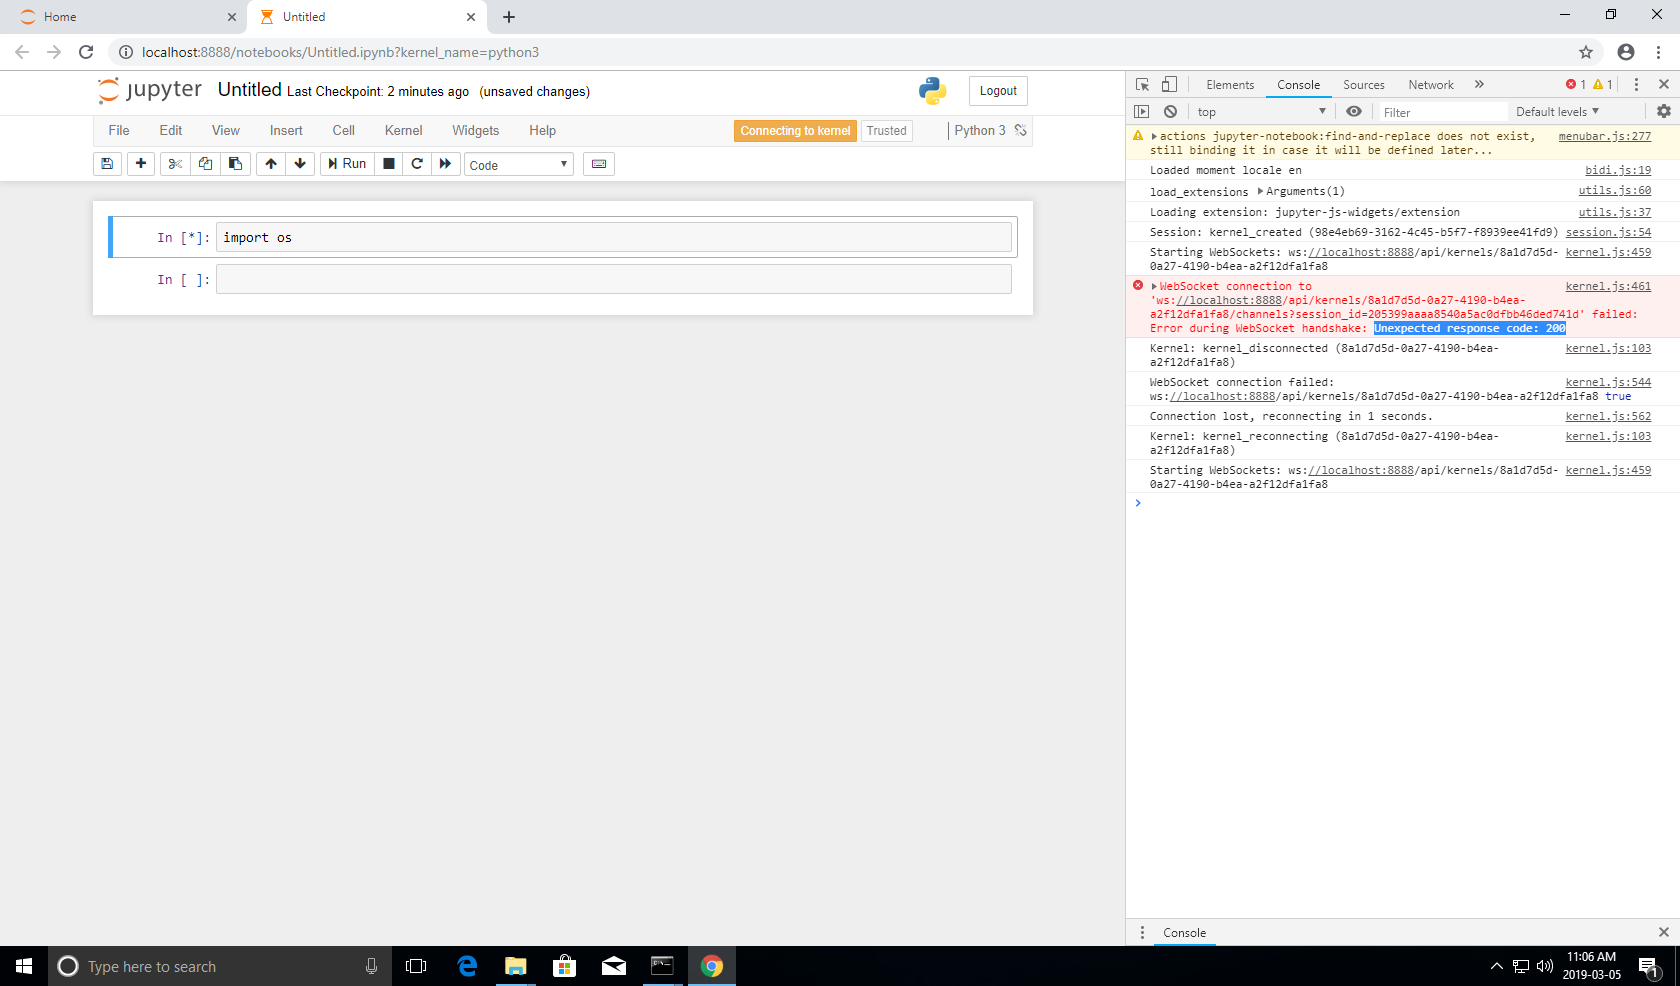The image size is (1680, 986).
Task: Copy the selected cell using copy icon
Action: click(x=205, y=163)
